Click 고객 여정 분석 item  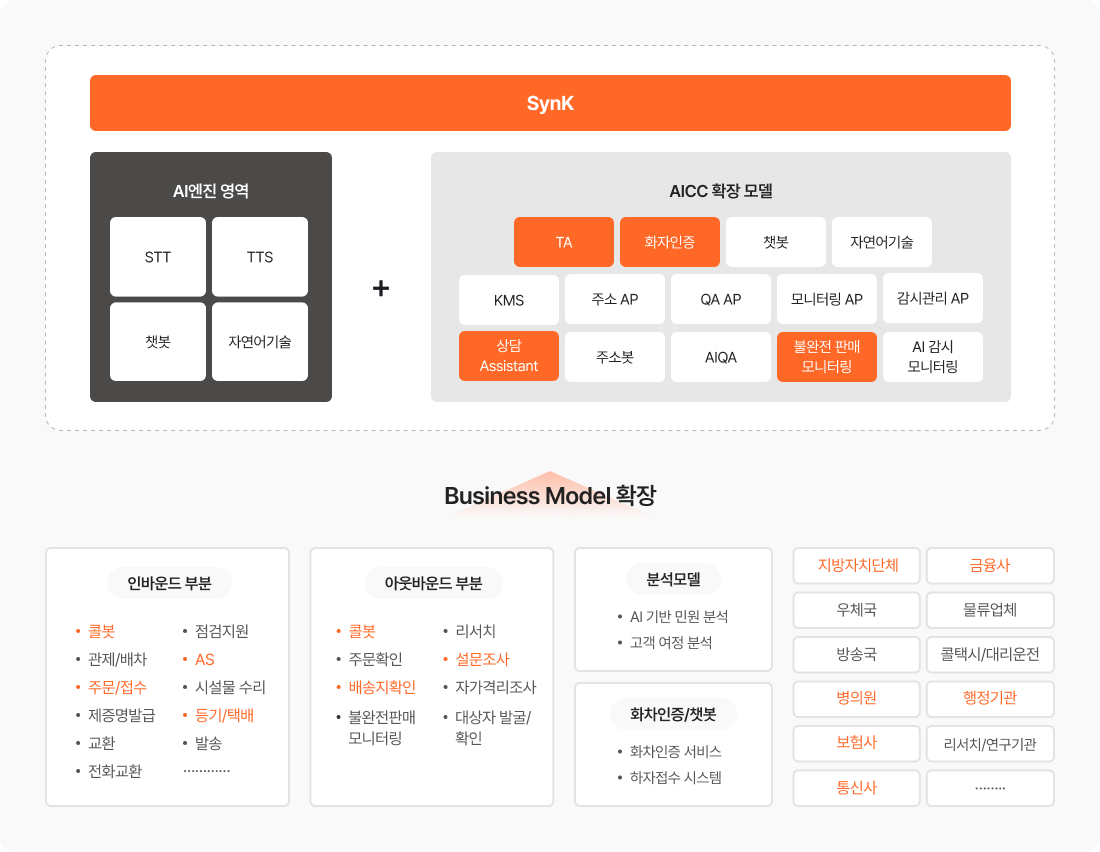pos(671,642)
